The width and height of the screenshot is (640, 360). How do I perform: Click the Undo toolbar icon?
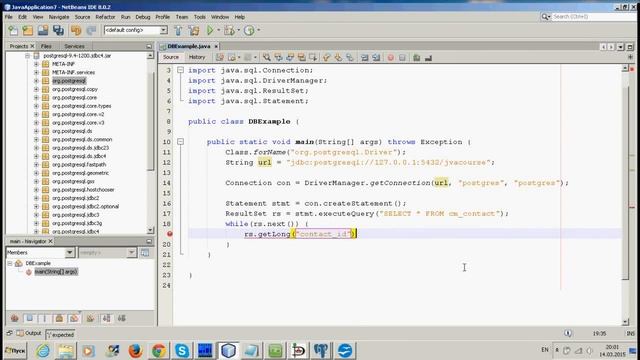pyautogui.click(x=76, y=30)
